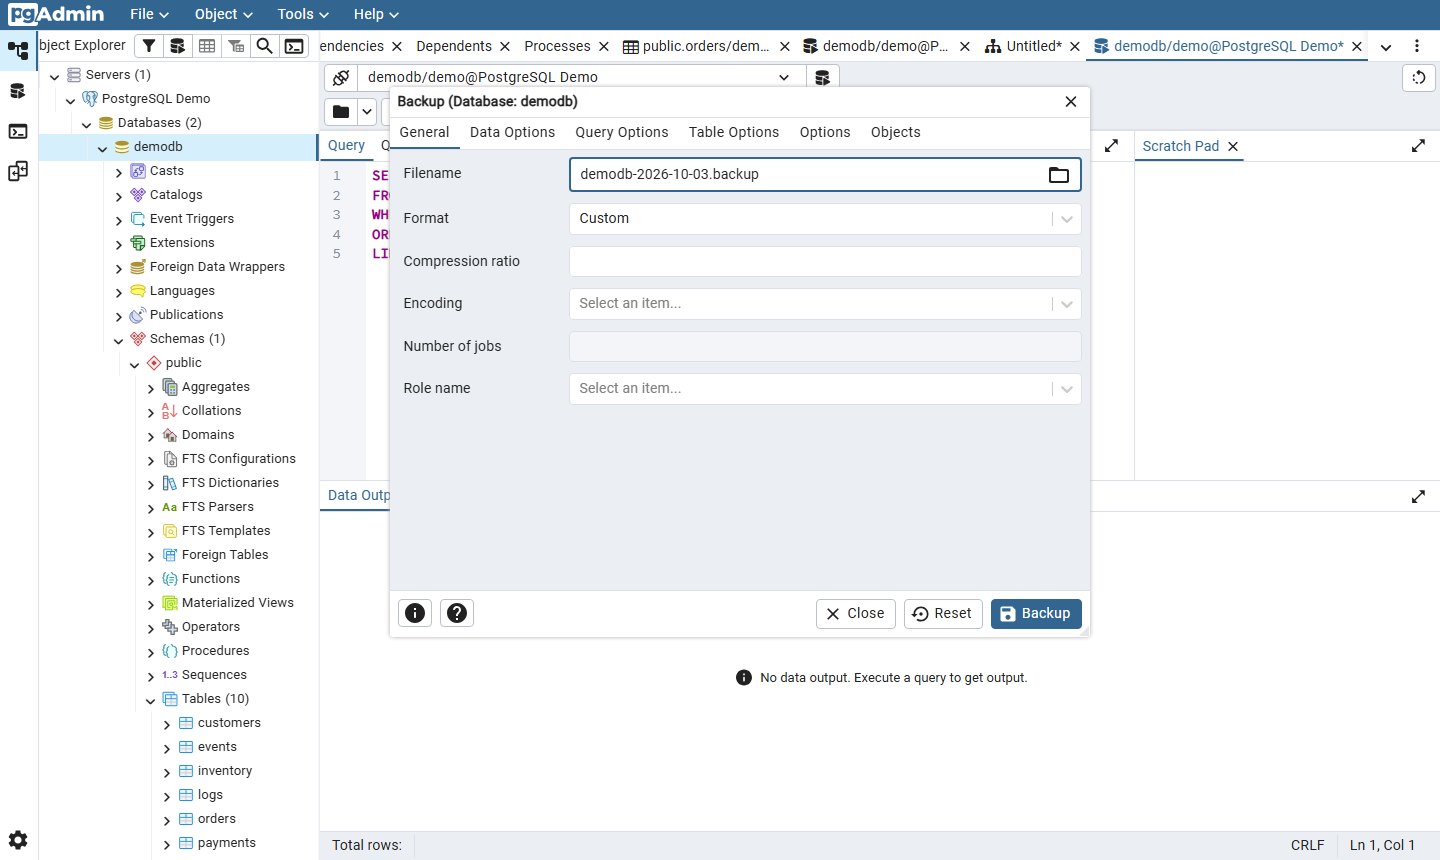Viewport: 1440px width, 860px height.
Task: Collapse the Schemas (1) node
Action: tap(119, 340)
